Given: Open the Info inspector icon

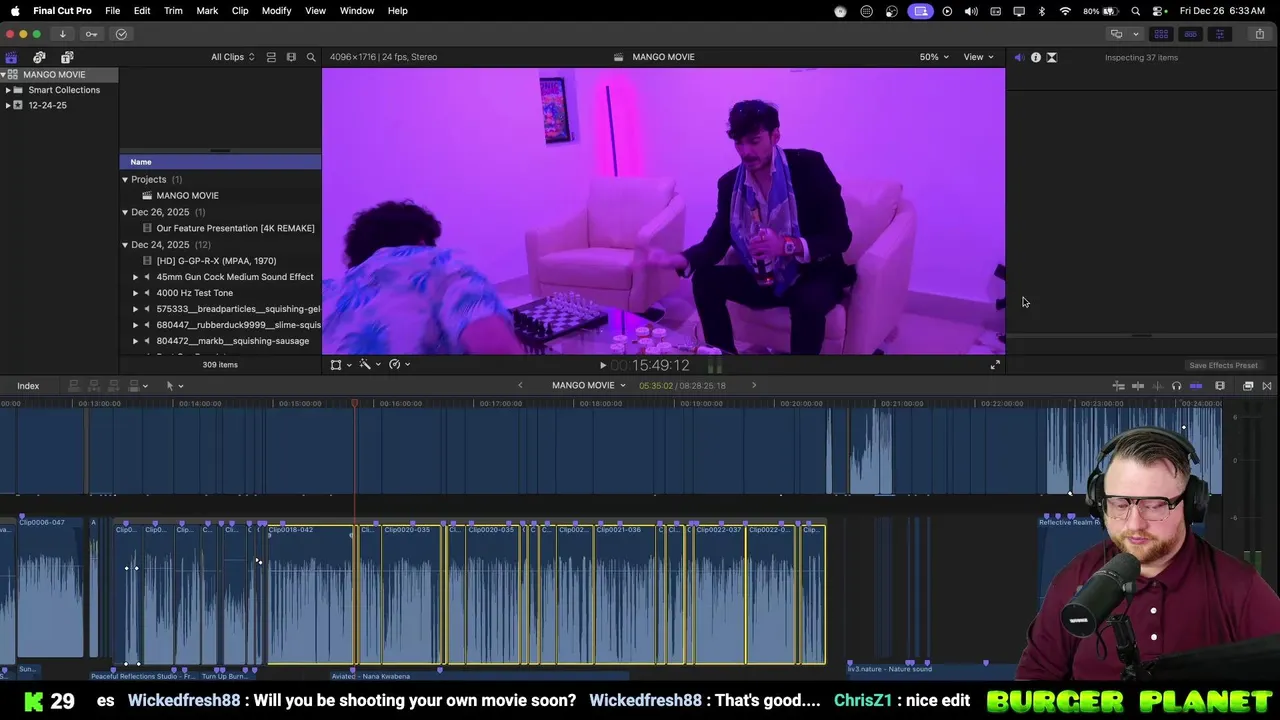Looking at the screenshot, I should click(1035, 57).
